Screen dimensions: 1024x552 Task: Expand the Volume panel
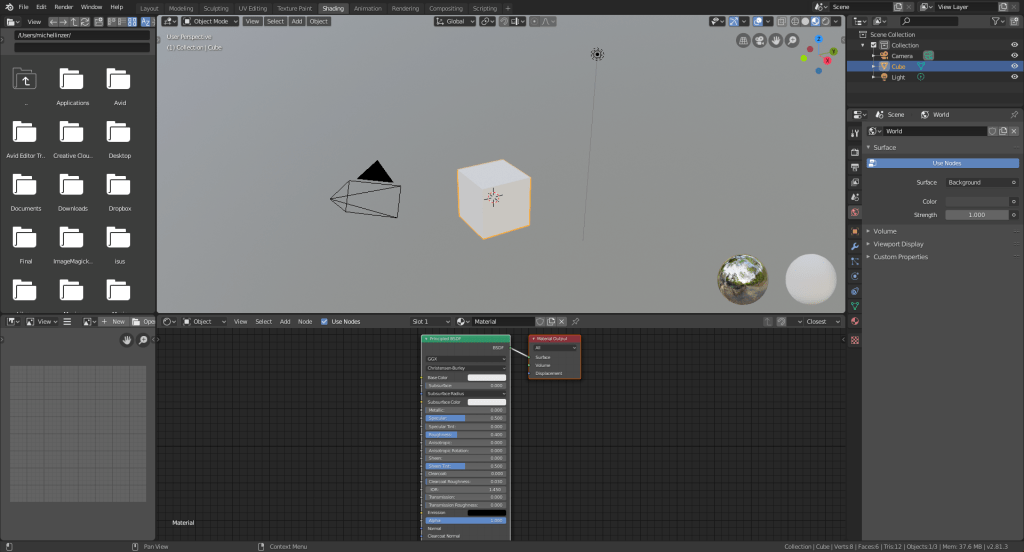pos(885,231)
